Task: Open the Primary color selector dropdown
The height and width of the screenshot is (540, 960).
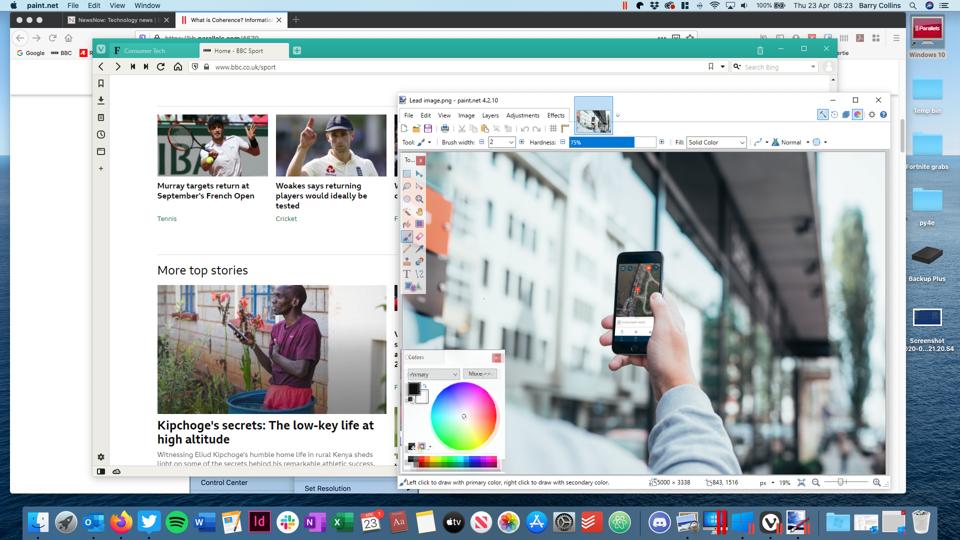Action: [433, 374]
